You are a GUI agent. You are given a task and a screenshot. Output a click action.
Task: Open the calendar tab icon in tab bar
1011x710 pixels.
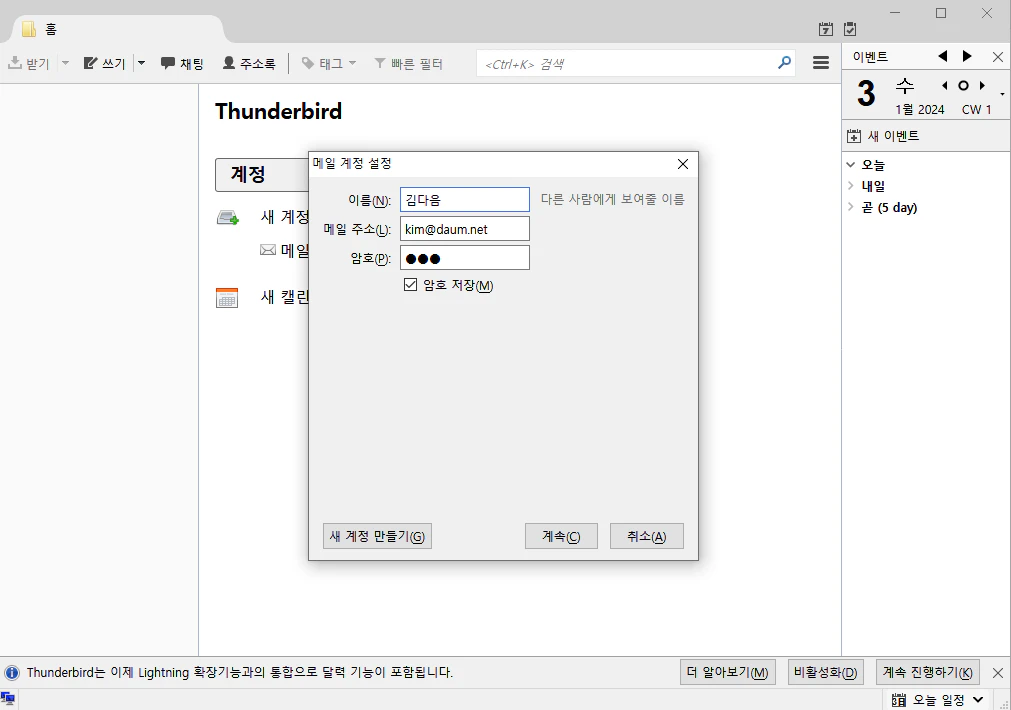tap(825, 29)
